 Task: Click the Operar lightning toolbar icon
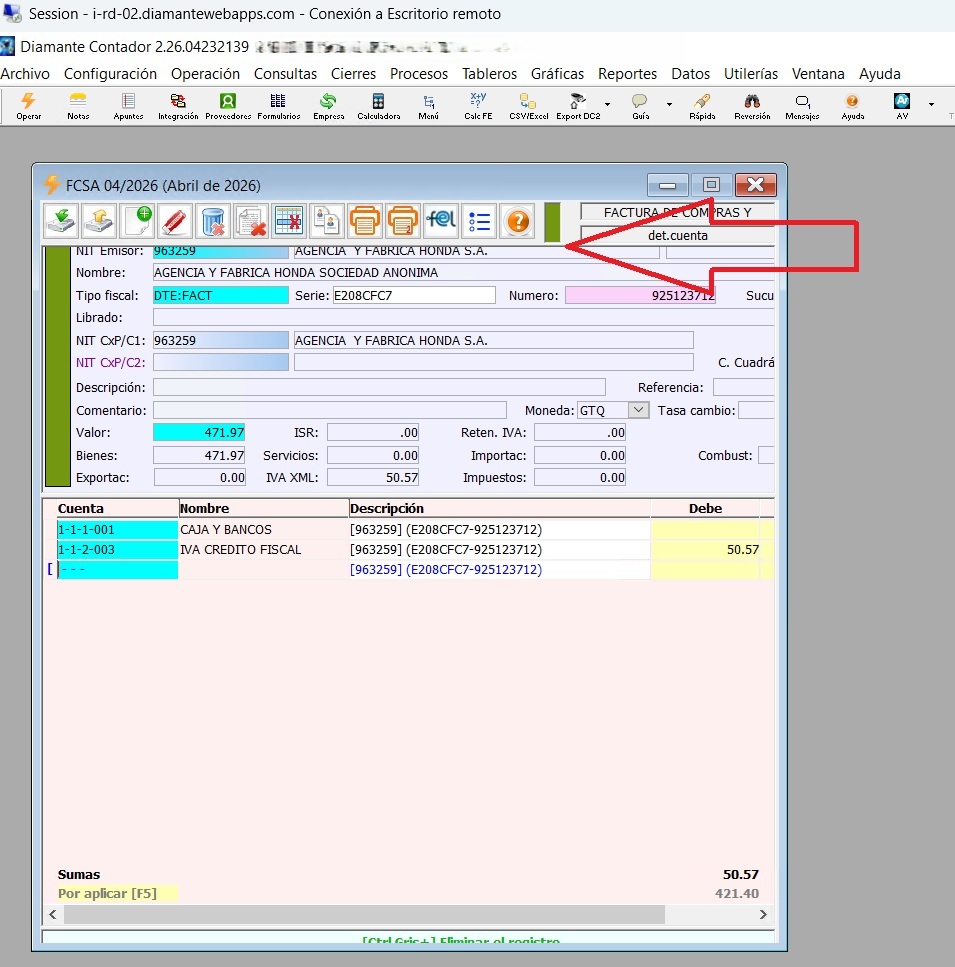pyautogui.click(x=28, y=106)
